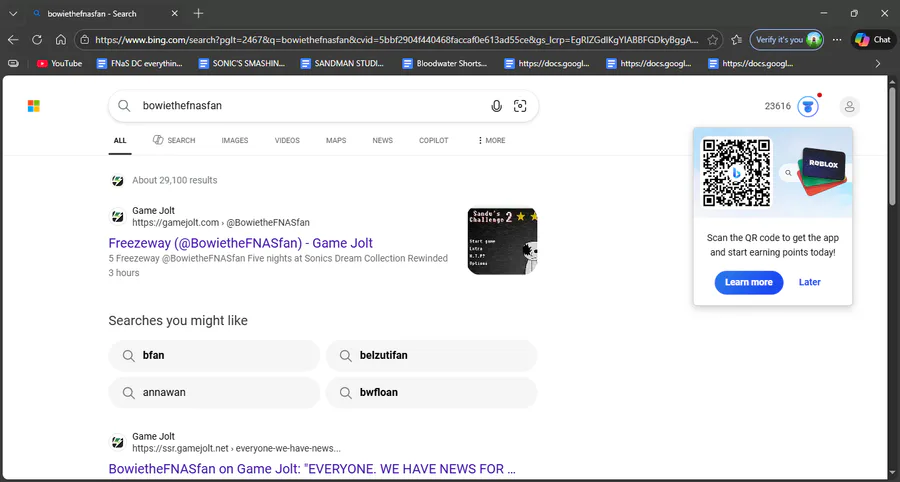
Task: Search suggestion annawan
Action: click(x=214, y=392)
